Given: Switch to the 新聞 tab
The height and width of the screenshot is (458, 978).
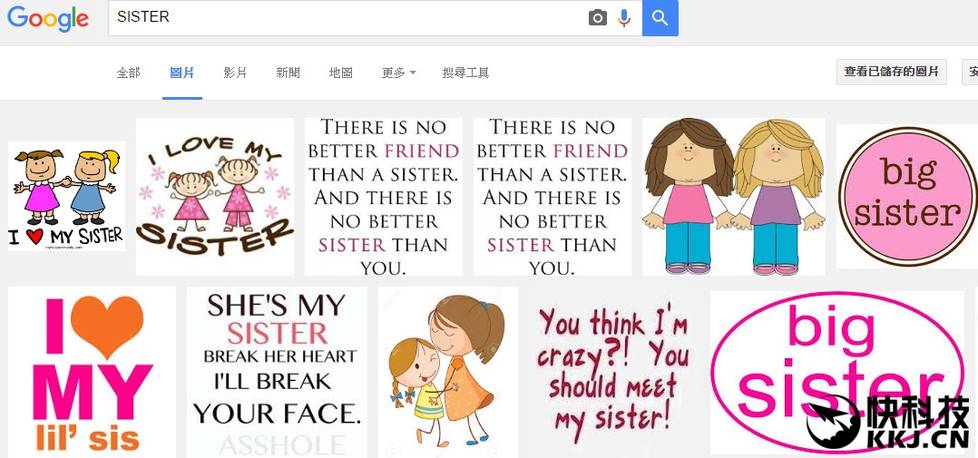Looking at the screenshot, I should pyautogui.click(x=288, y=73).
